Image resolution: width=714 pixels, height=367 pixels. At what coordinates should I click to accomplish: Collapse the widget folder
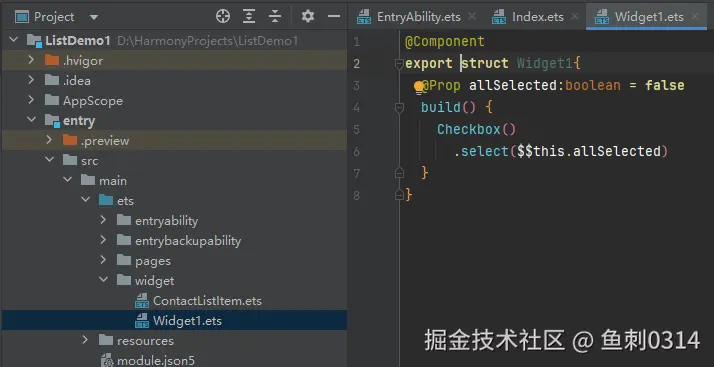(x=104, y=280)
